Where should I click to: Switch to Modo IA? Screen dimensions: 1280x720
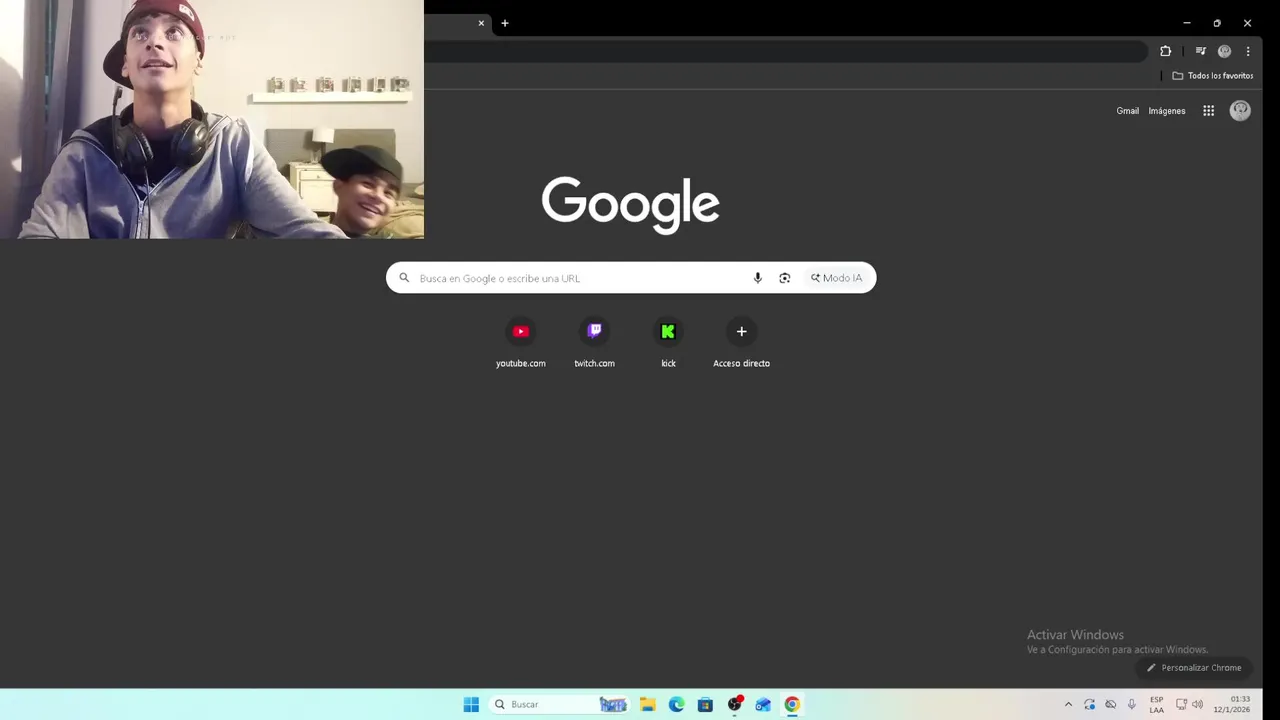836,278
